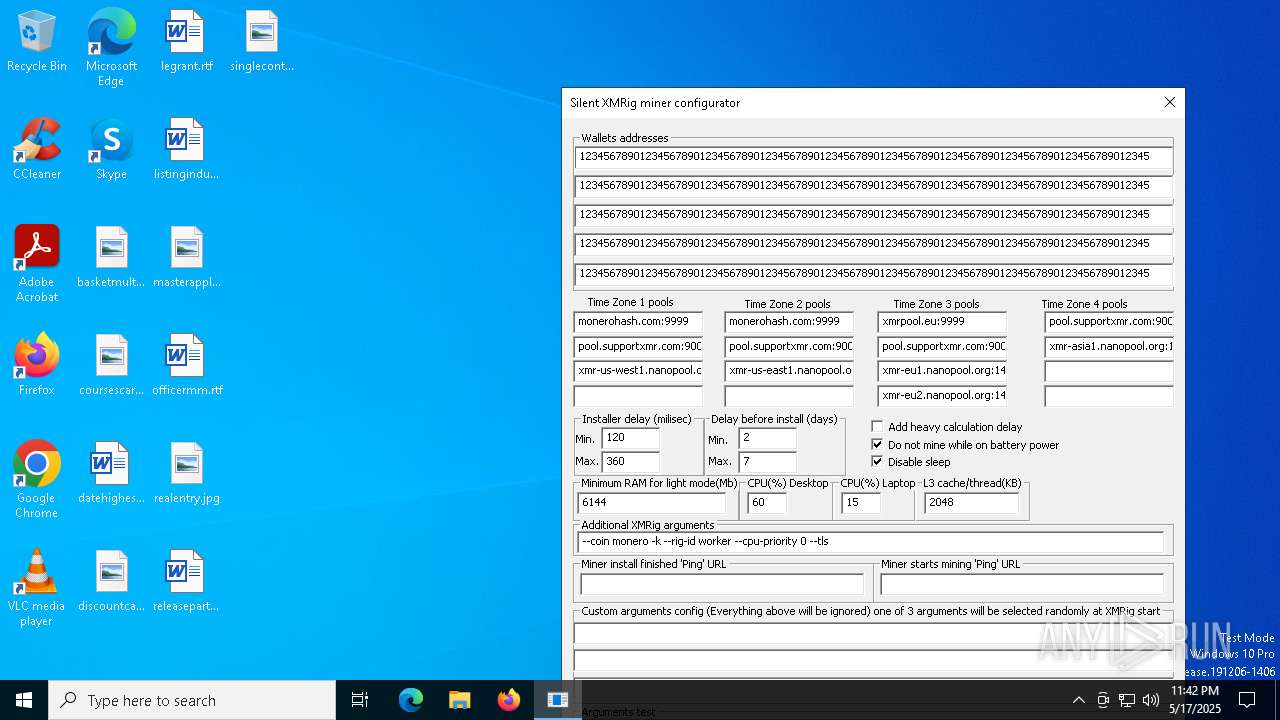Select the masterappl... image file icon
This screenshot has height=720, width=1280.
tap(186, 258)
